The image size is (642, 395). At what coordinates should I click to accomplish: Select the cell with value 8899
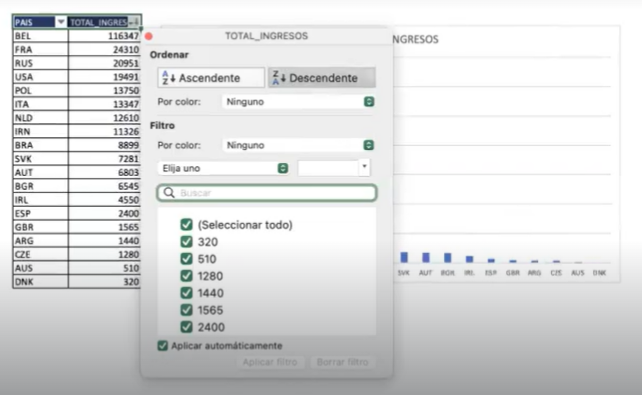[104, 145]
